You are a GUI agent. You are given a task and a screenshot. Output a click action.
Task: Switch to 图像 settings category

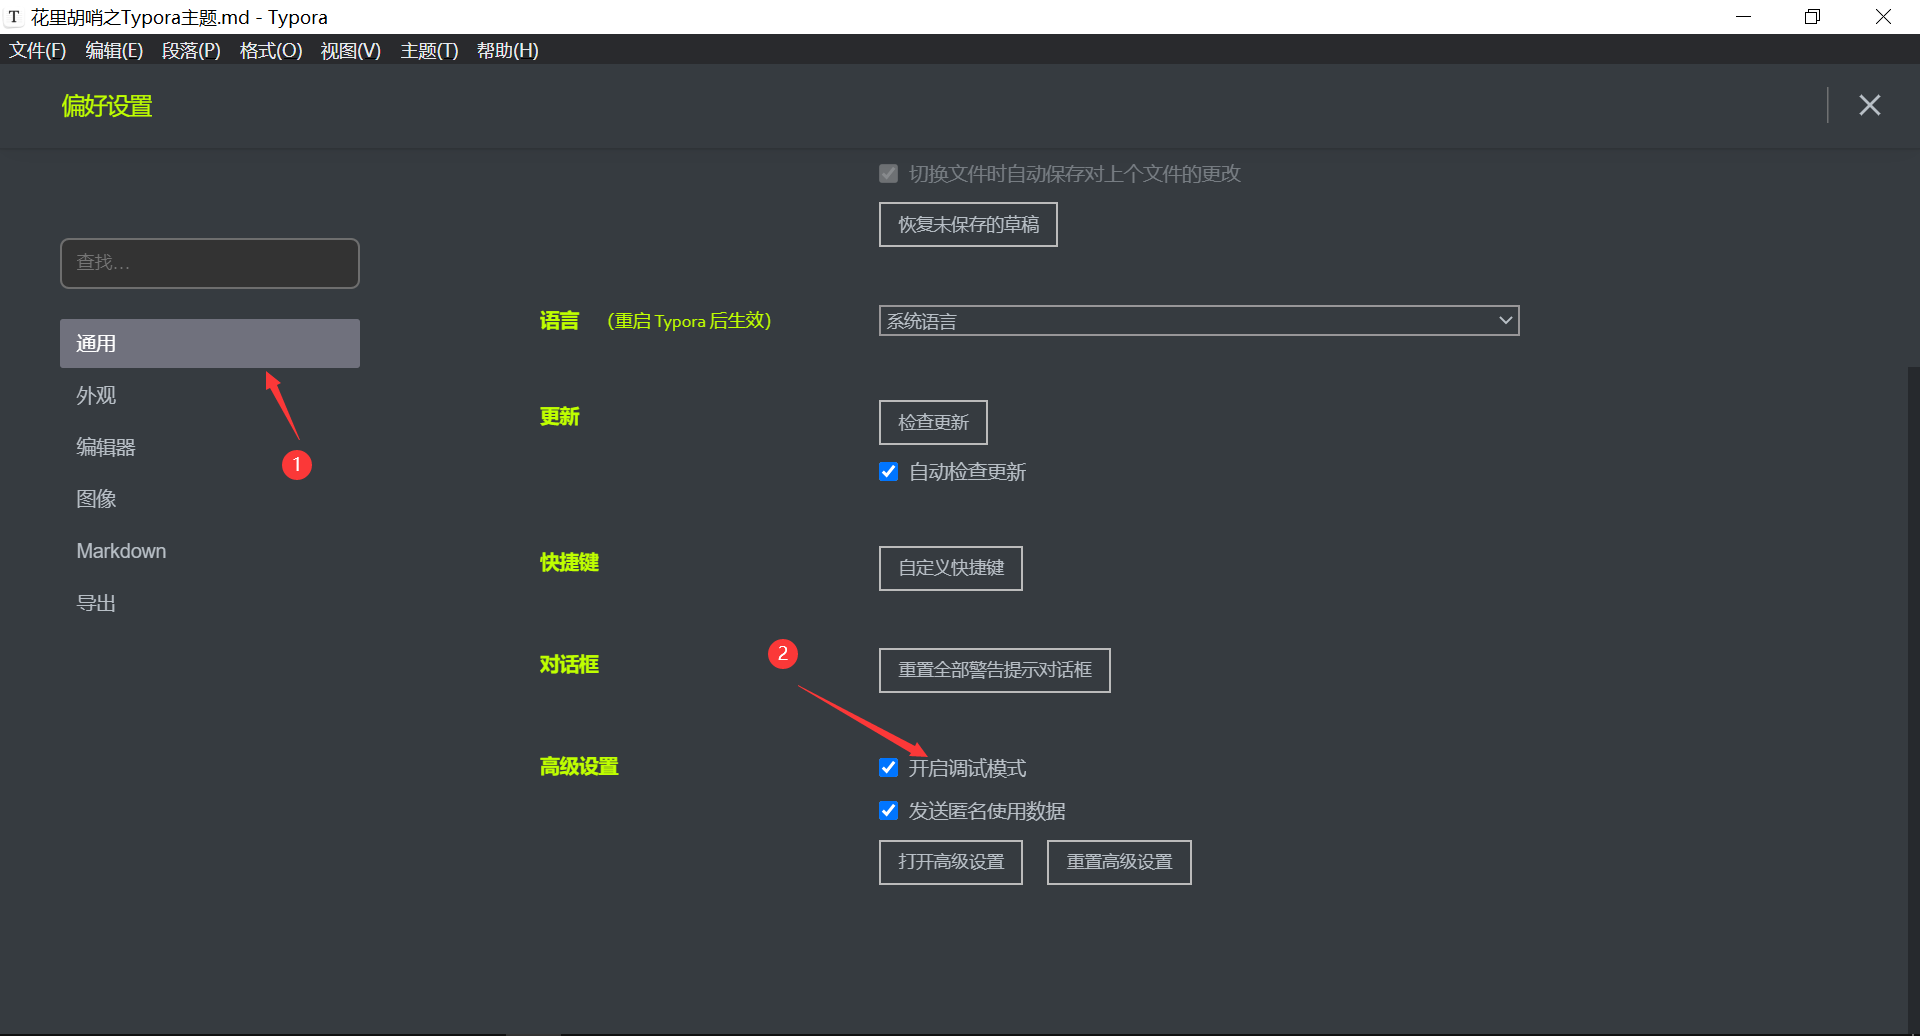click(x=210, y=499)
